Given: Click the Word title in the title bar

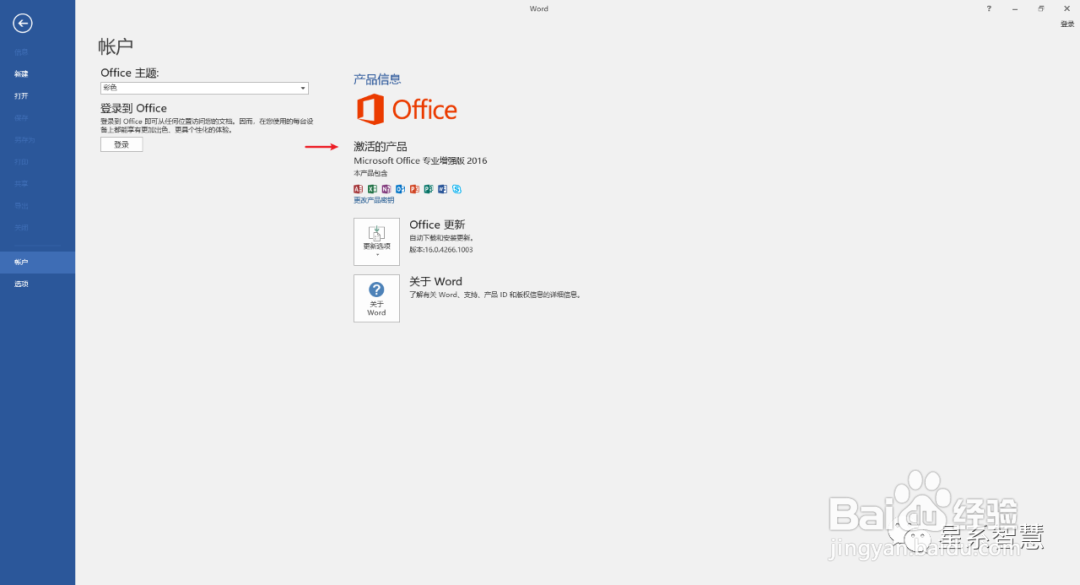Looking at the screenshot, I should 539,9.
